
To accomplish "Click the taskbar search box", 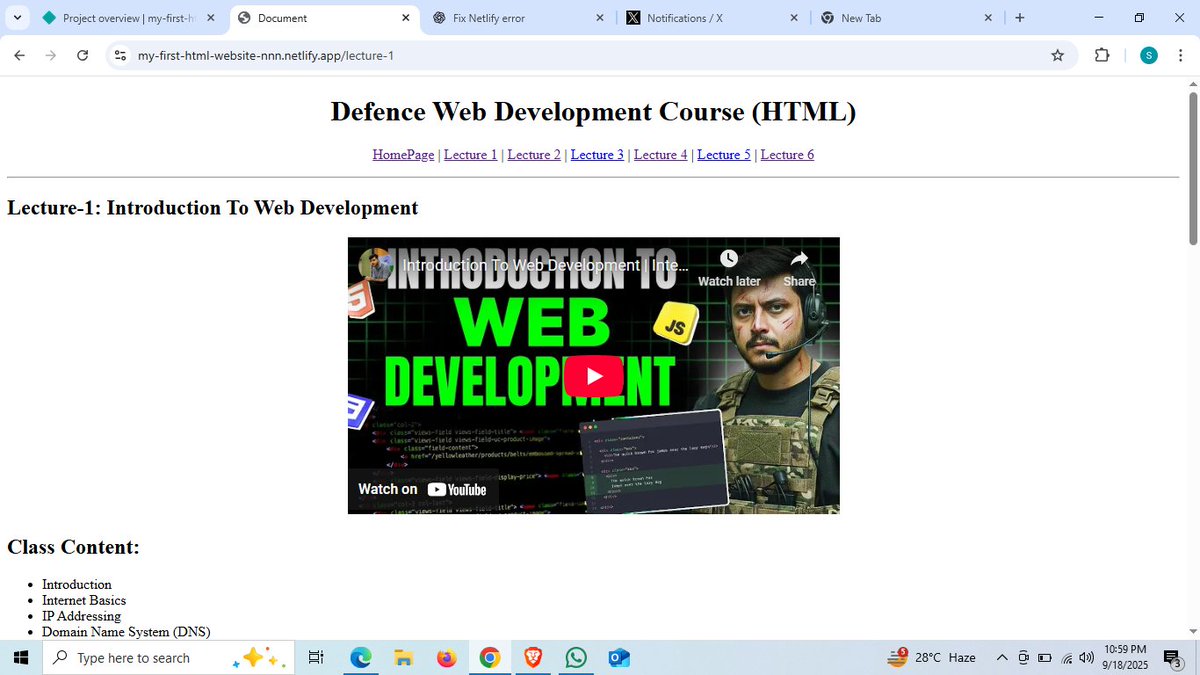I will point(169,657).
